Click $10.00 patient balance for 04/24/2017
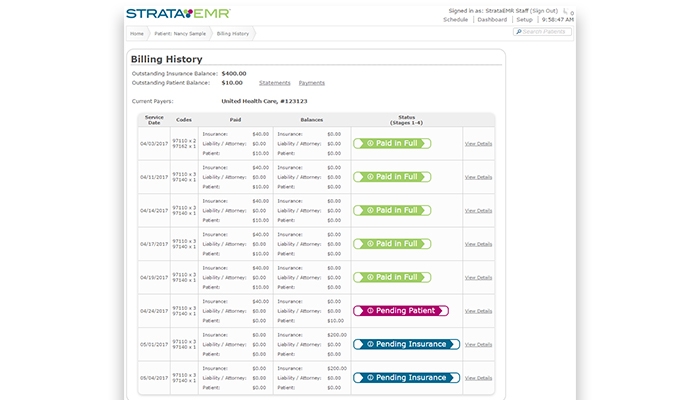 coord(335,321)
